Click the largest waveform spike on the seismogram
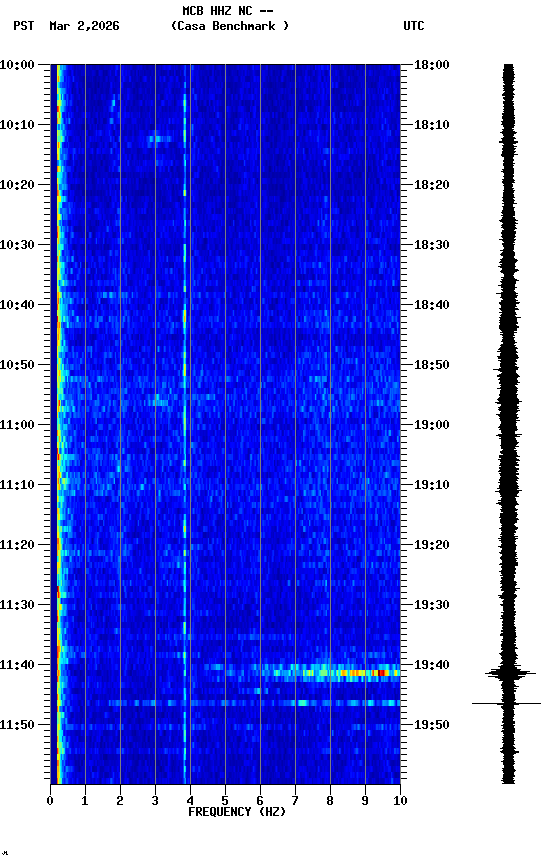Screen dimensions: 552x864 click(x=506, y=704)
